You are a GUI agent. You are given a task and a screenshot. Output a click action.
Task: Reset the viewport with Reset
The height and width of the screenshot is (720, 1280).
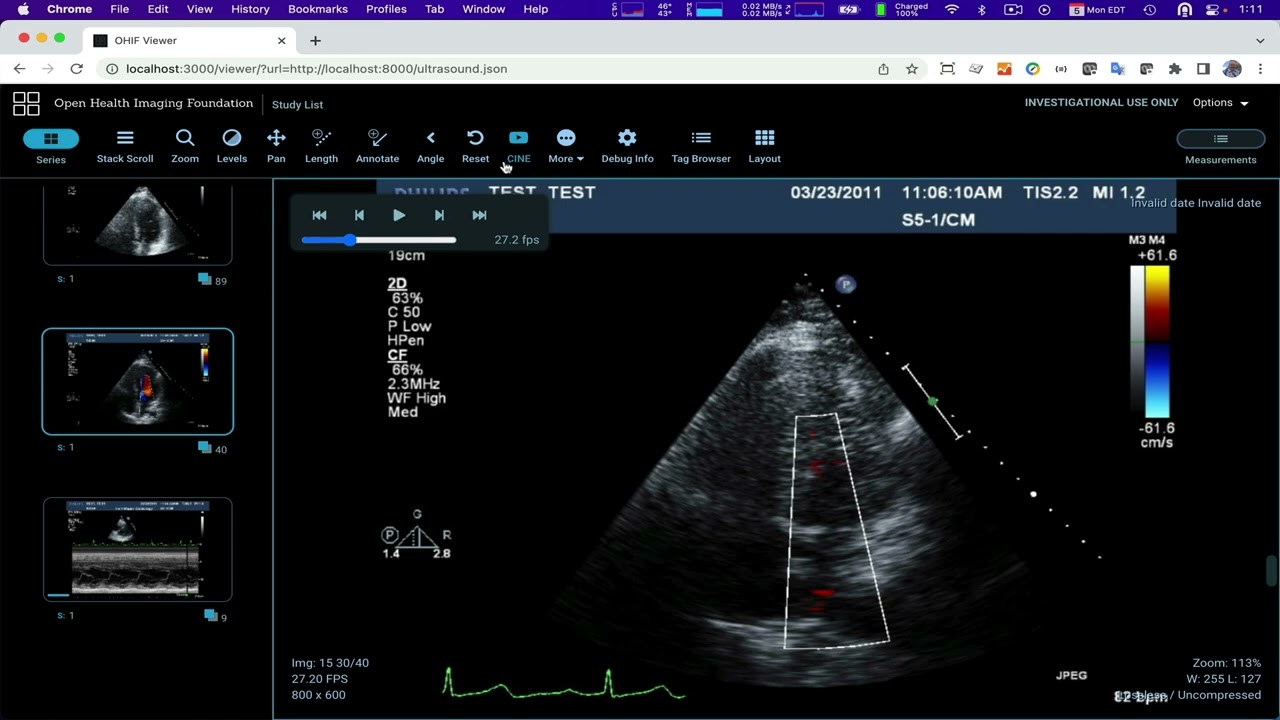[475, 146]
